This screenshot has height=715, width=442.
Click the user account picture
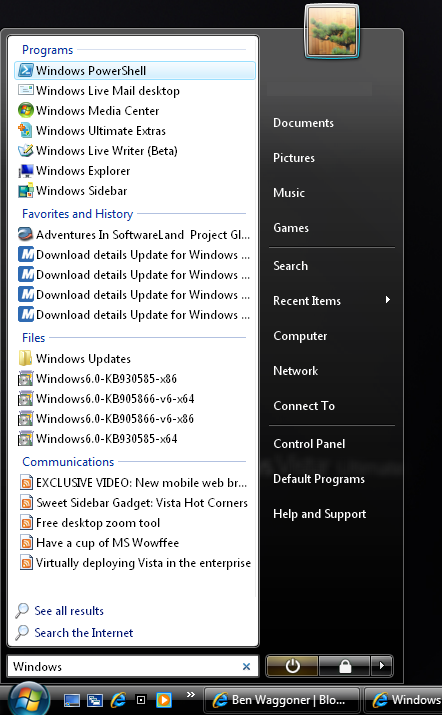[x=332, y=31]
